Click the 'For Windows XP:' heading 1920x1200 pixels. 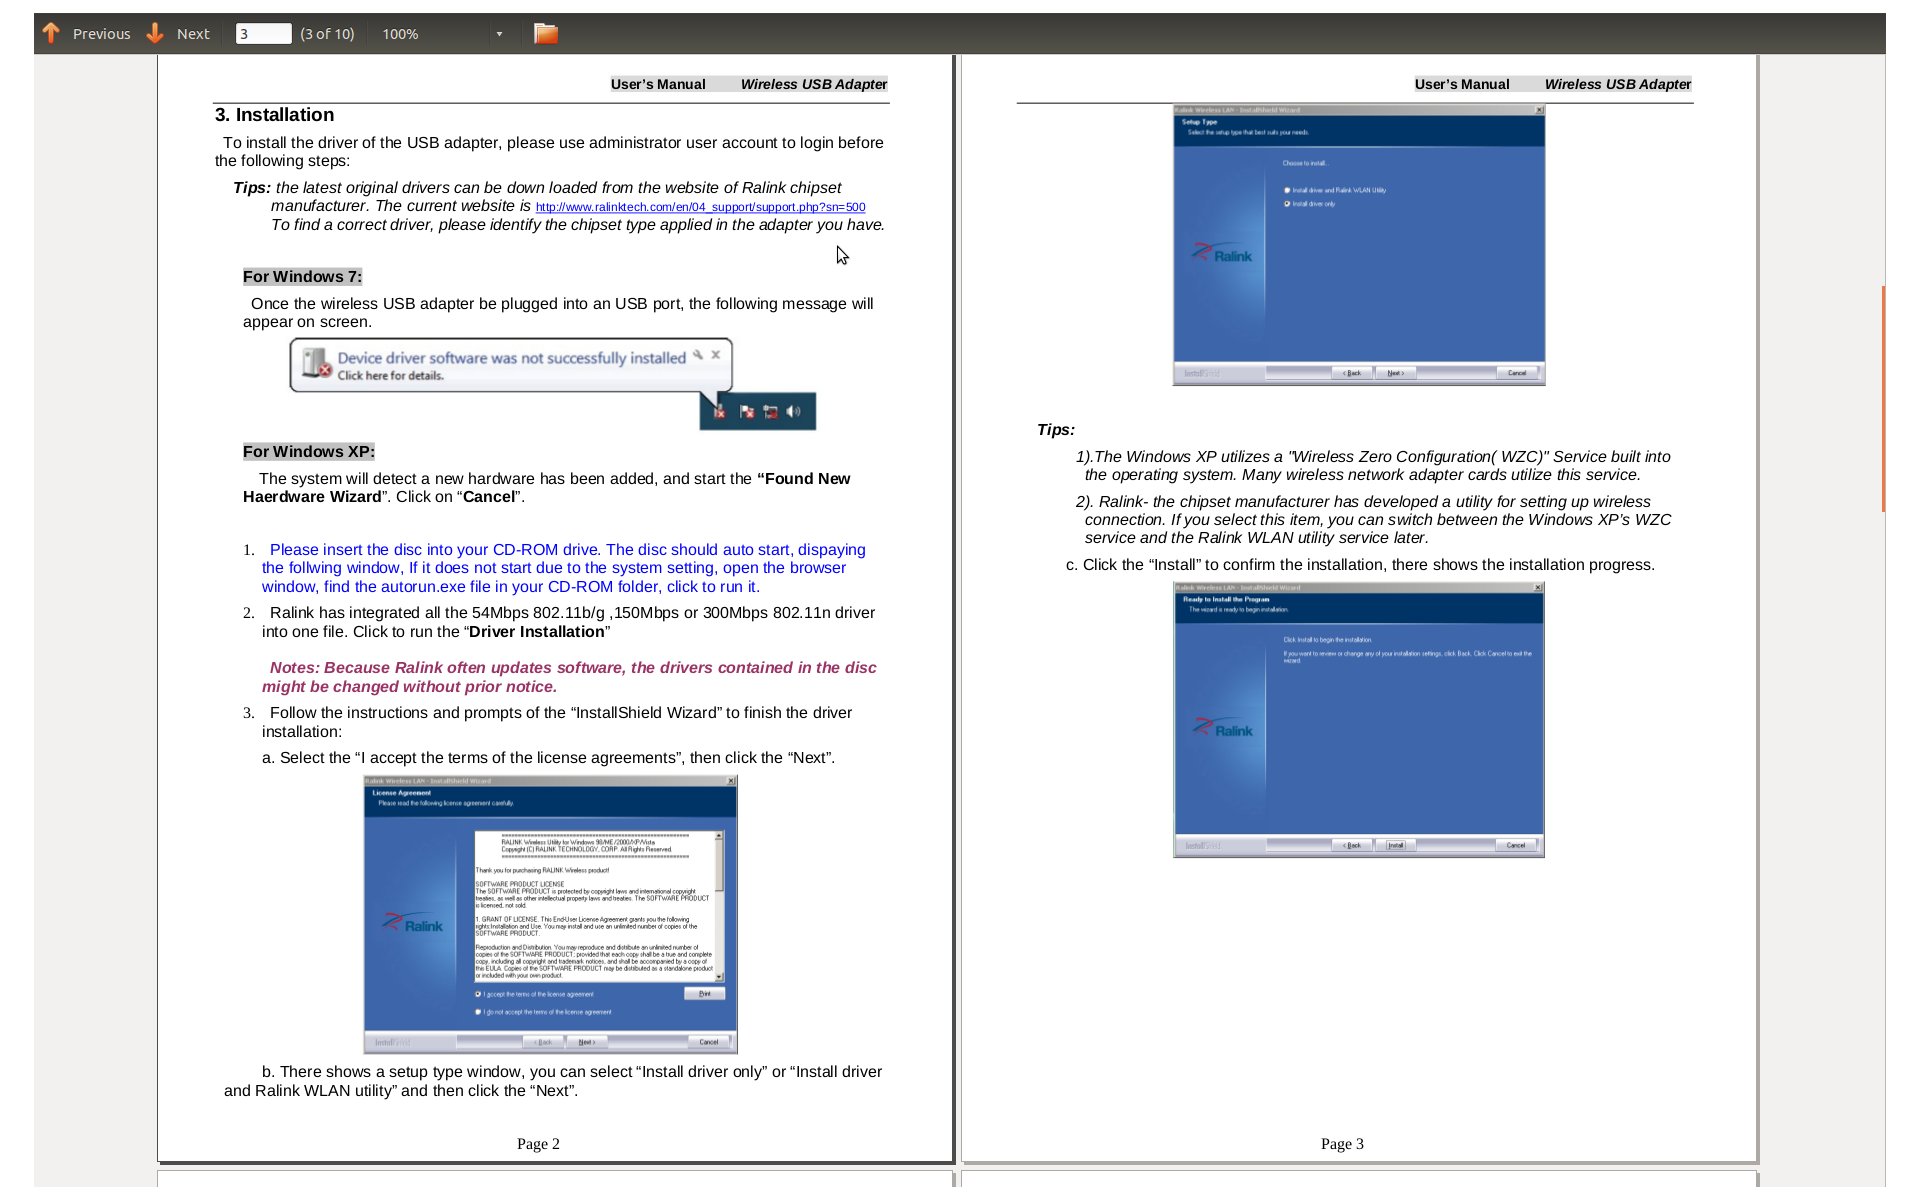pyautogui.click(x=309, y=452)
